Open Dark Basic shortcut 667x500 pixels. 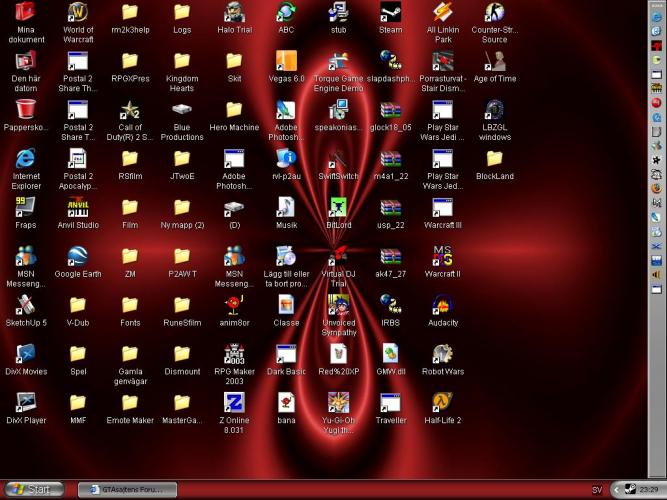pyautogui.click(x=286, y=354)
